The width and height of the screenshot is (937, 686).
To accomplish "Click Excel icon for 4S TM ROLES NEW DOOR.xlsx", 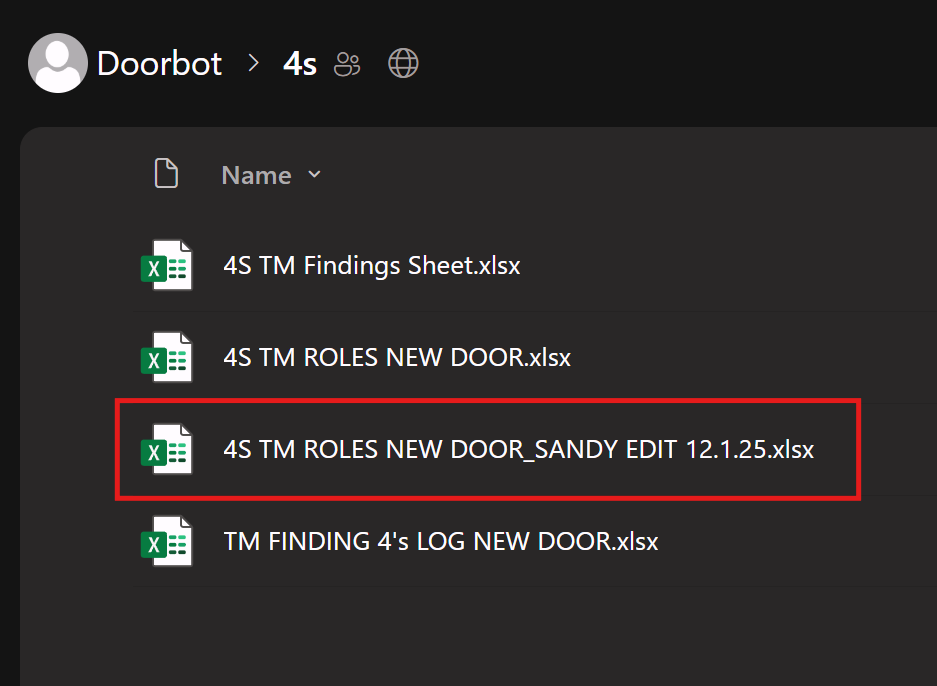I will pyautogui.click(x=166, y=357).
